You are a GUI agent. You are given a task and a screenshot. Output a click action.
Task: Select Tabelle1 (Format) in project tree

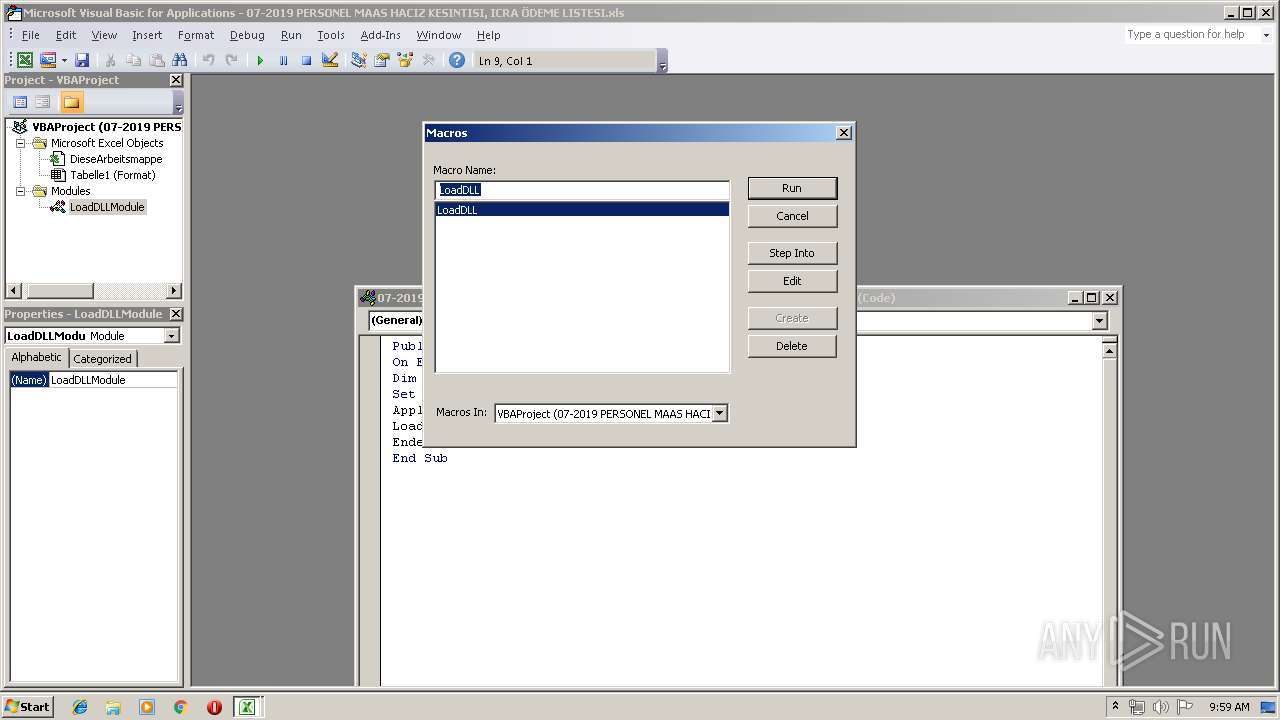(x=112, y=175)
